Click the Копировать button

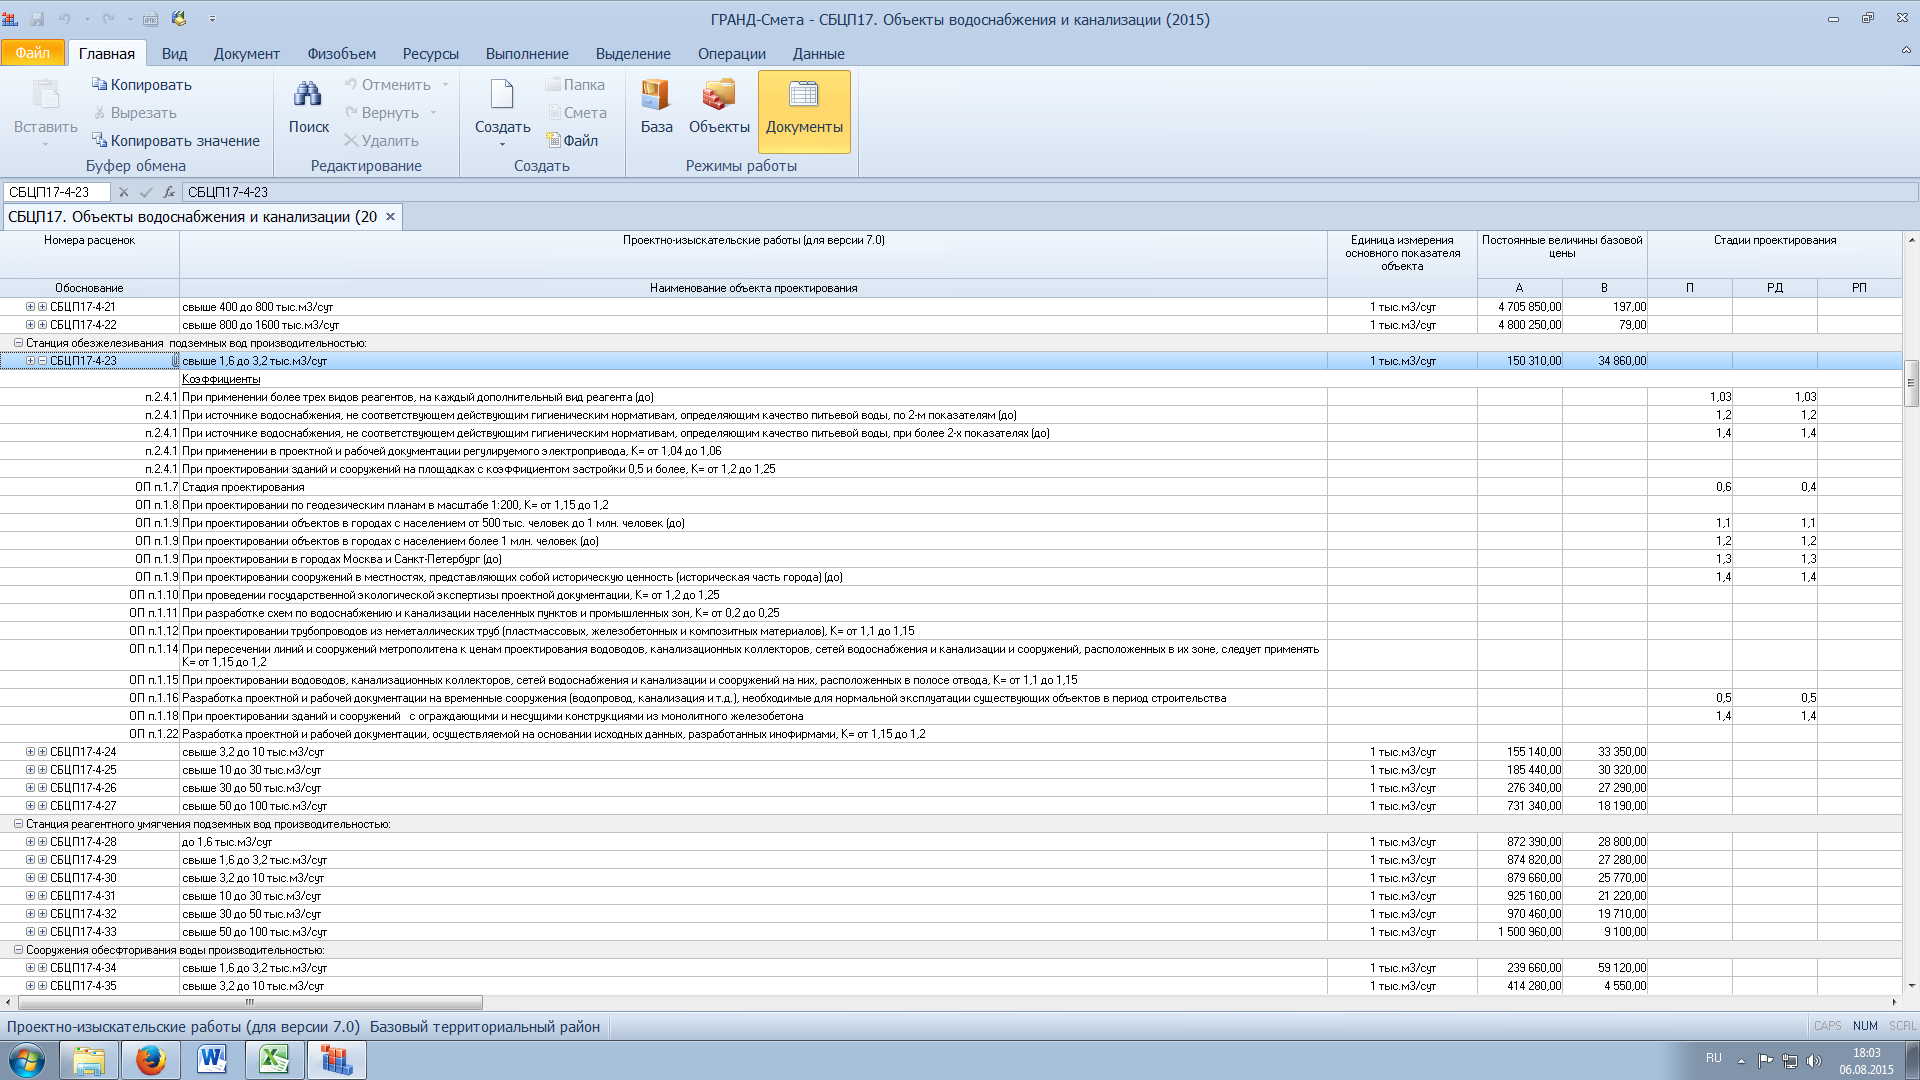pyautogui.click(x=141, y=85)
